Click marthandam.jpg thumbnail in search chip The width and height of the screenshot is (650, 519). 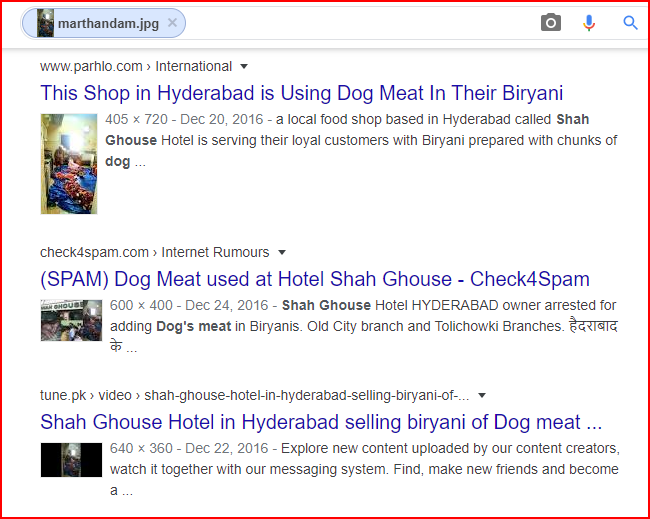tap(46, 23)
